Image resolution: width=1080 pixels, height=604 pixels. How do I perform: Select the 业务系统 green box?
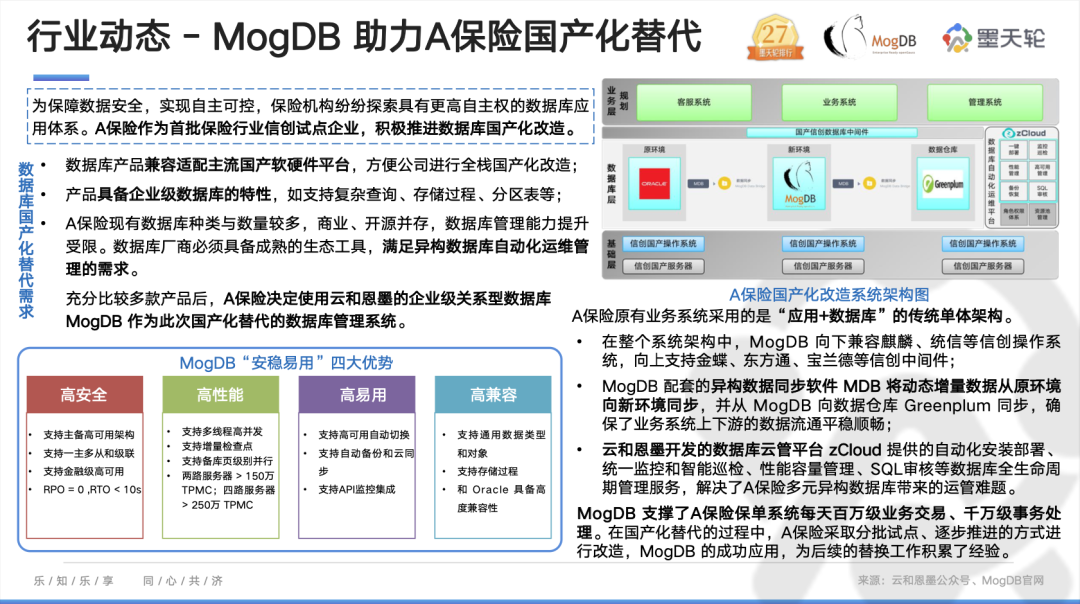839,103
